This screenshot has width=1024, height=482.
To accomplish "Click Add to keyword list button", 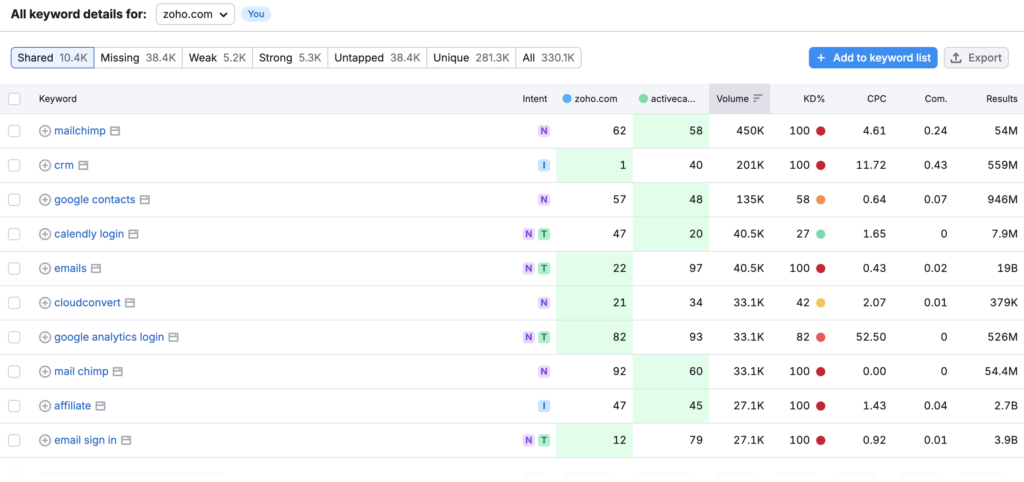I will coord(873,57).
